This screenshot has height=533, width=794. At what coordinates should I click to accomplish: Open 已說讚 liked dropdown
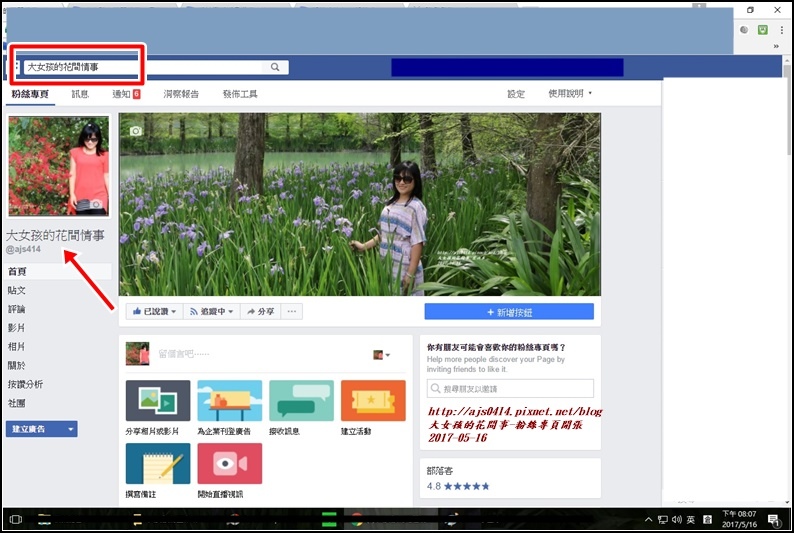154,311
